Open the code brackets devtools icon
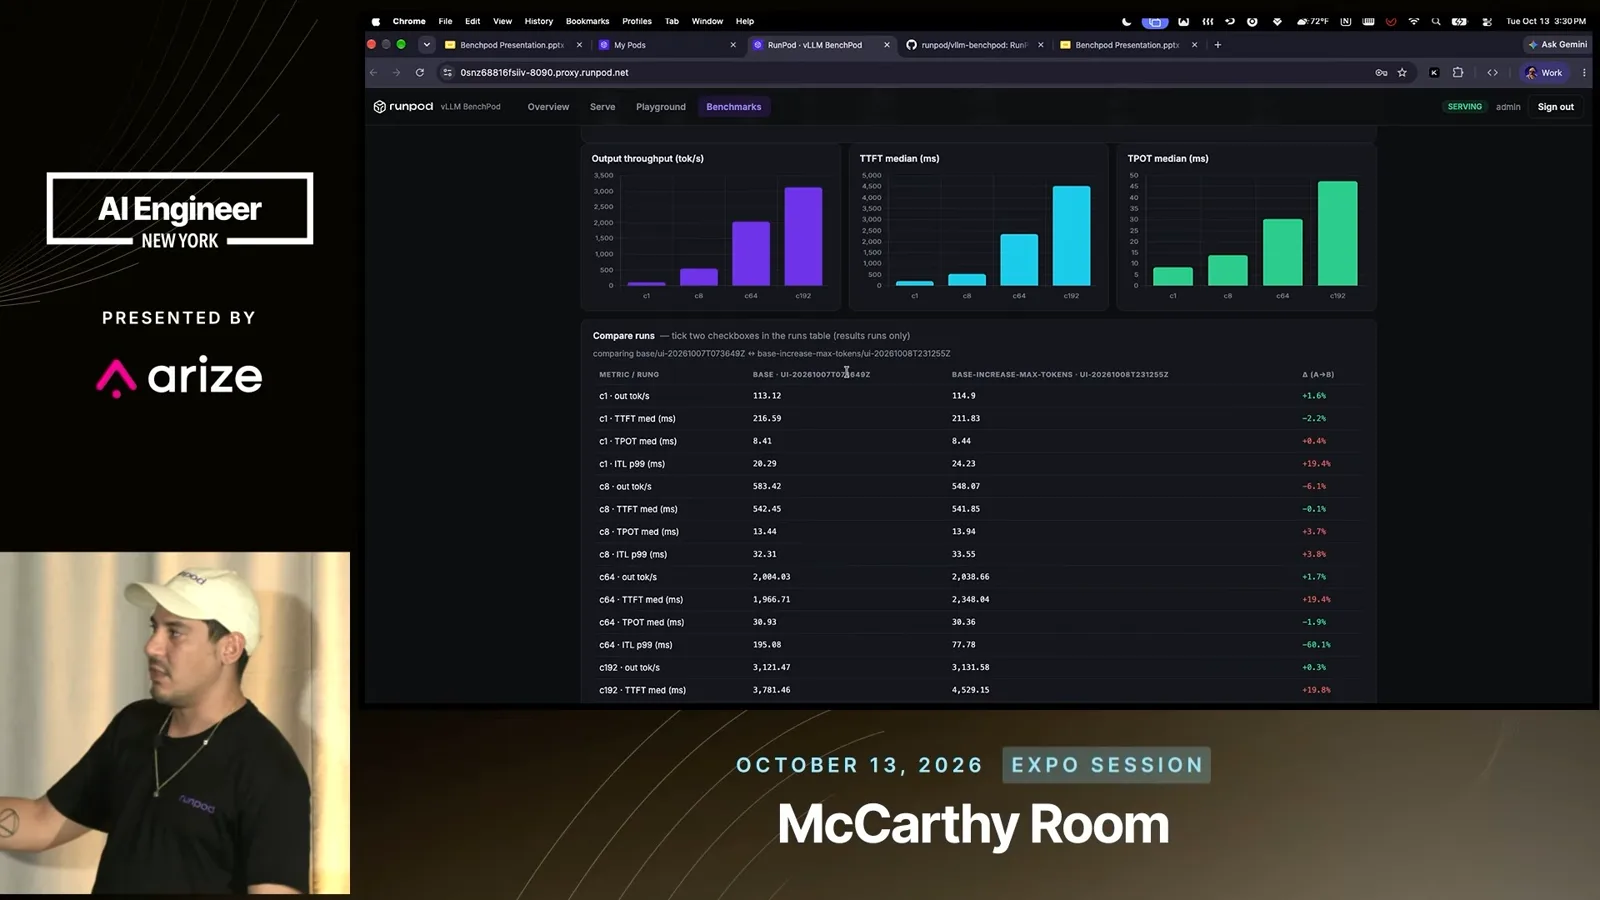 pos(1492,73)
